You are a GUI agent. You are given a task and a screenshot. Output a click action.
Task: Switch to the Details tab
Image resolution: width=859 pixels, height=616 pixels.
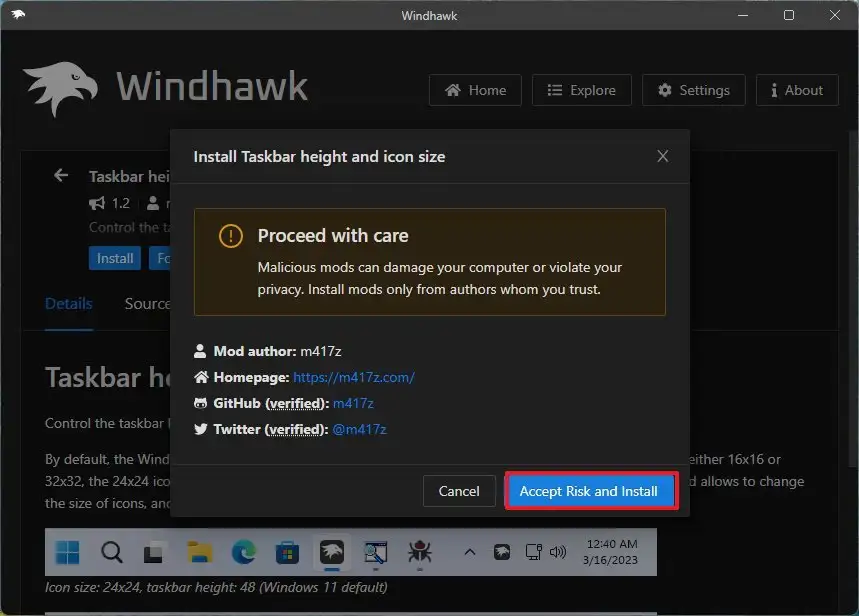pos(68,304)
